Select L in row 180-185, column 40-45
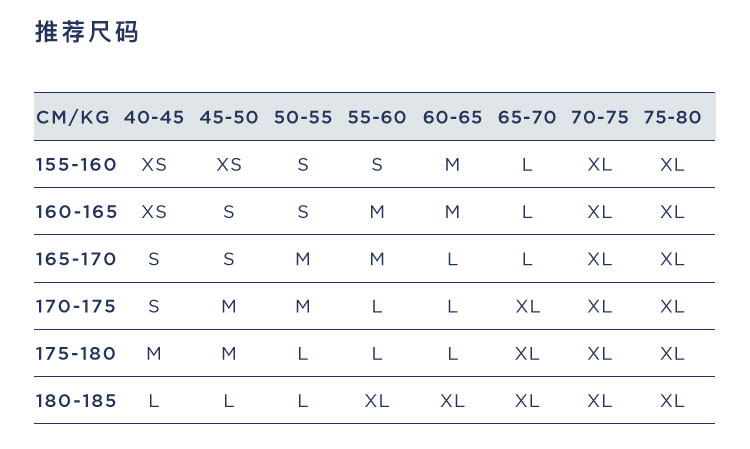The image size is (750, 449). pyautogui.click(x=154, y=401)
